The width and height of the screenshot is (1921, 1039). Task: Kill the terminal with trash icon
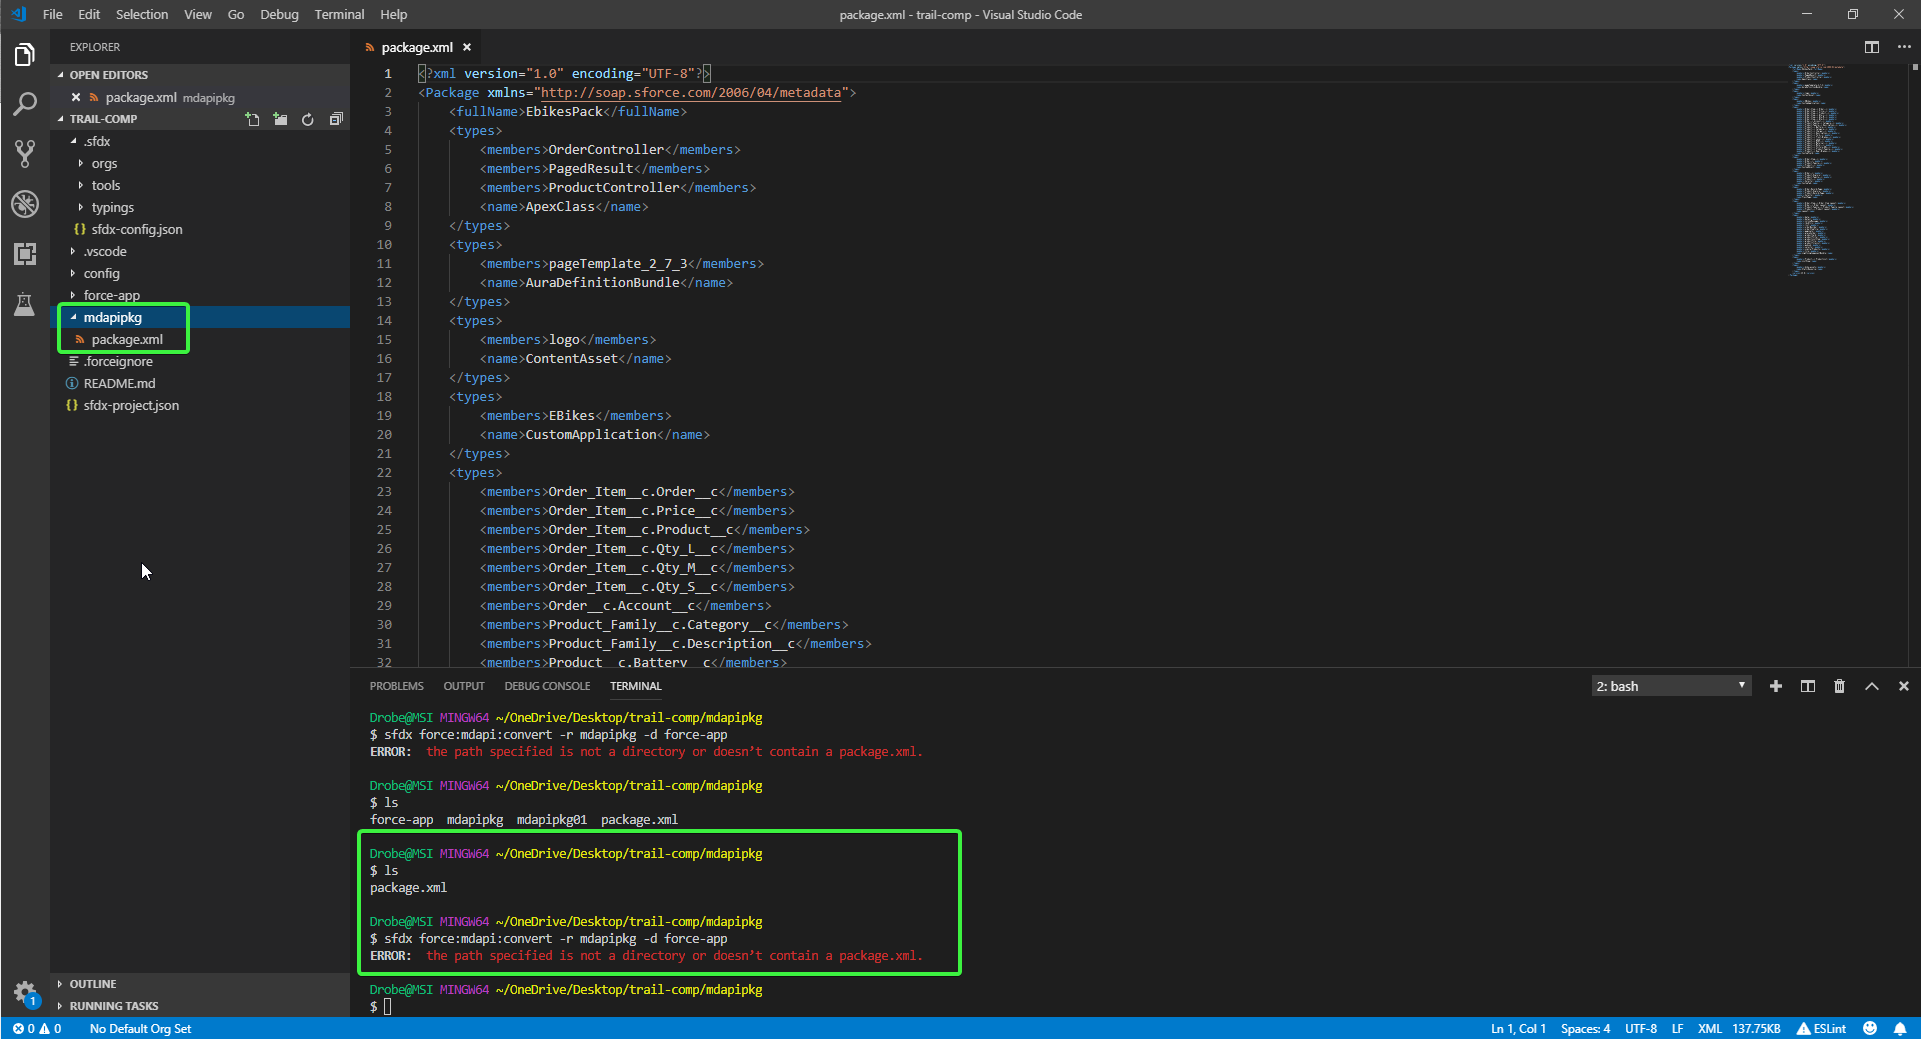[x=1839, y=686]
